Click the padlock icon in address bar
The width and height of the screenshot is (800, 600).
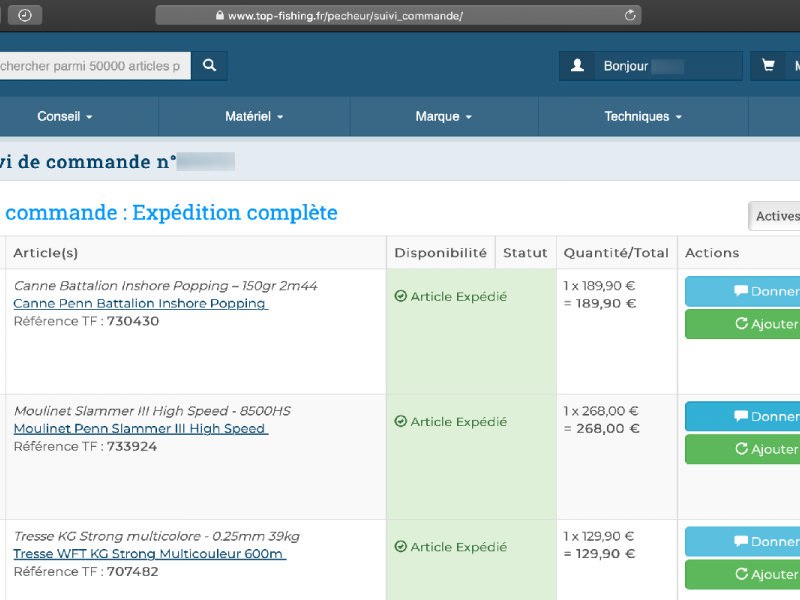point(220,16)
